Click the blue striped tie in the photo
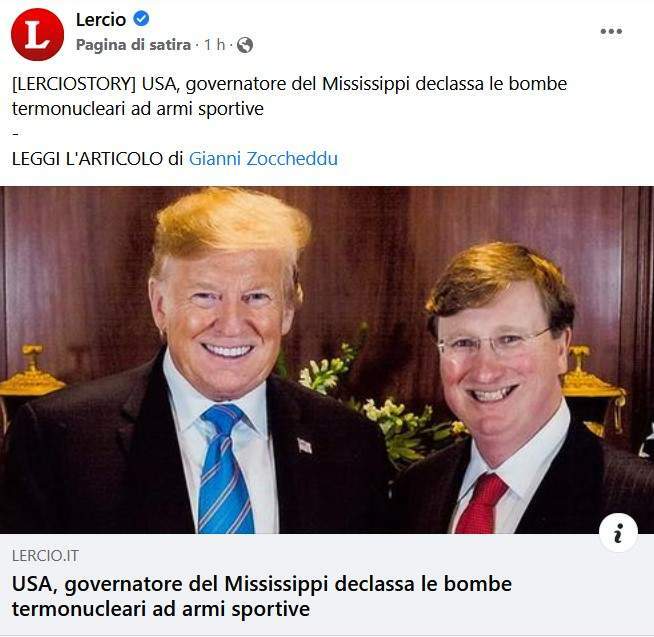The image size is (654, 637). click(224, 468)
